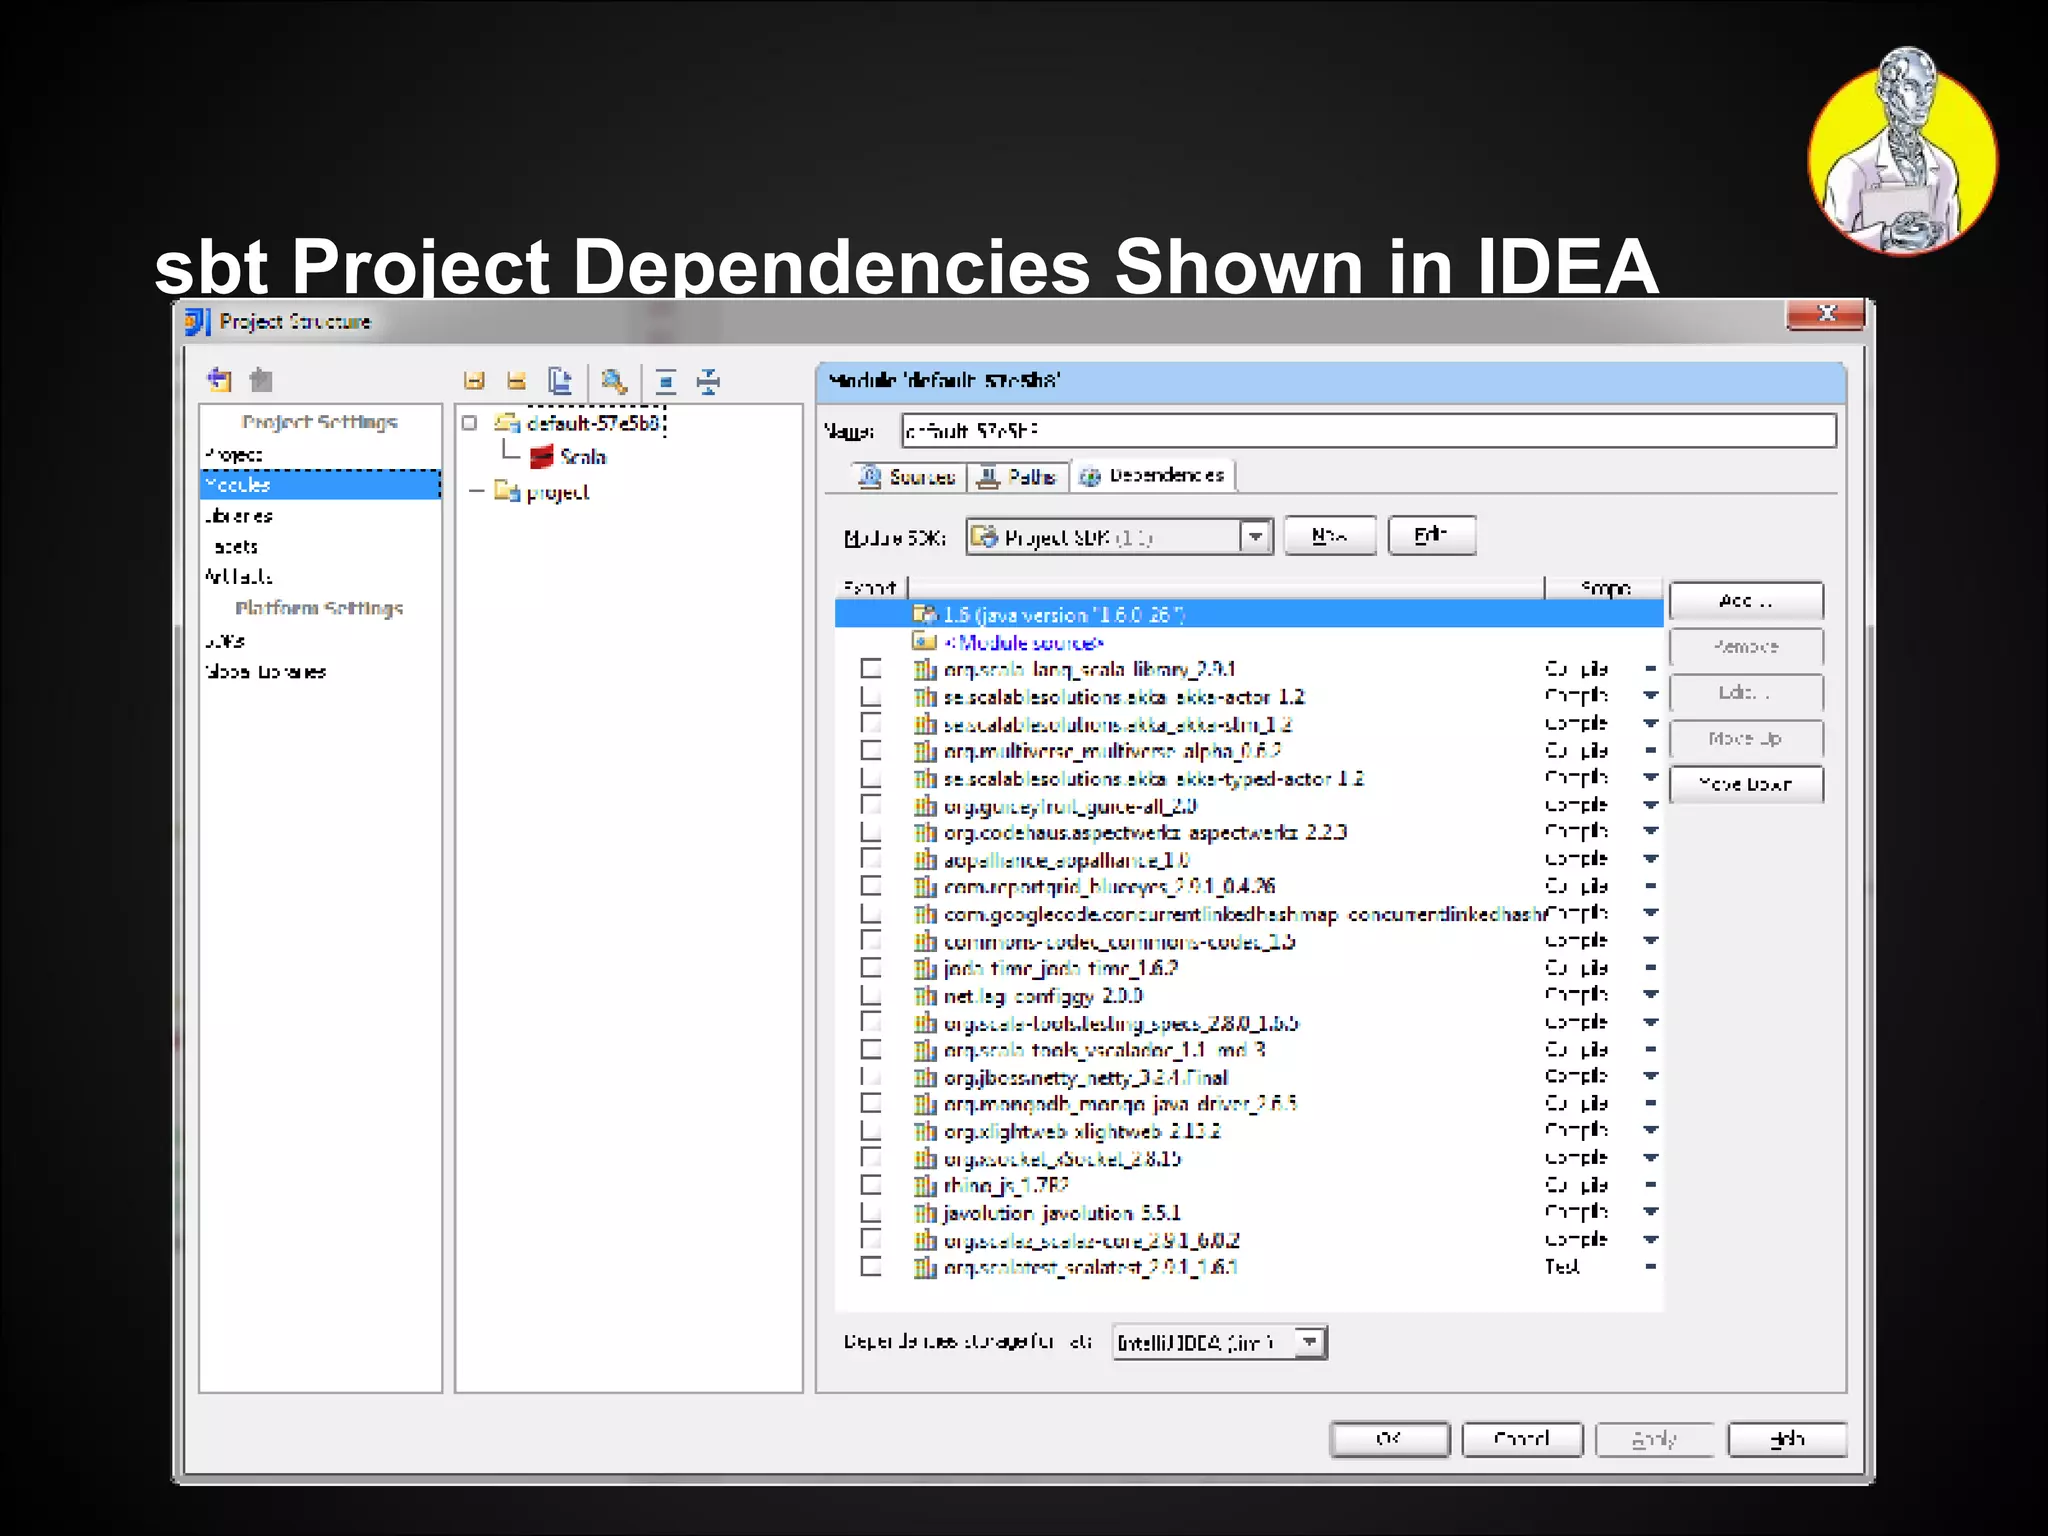2048x1536 pixels.
Task: Click the IntelliJ logo in the title bar
Action: pyautogui.click(x=198, y=322)
